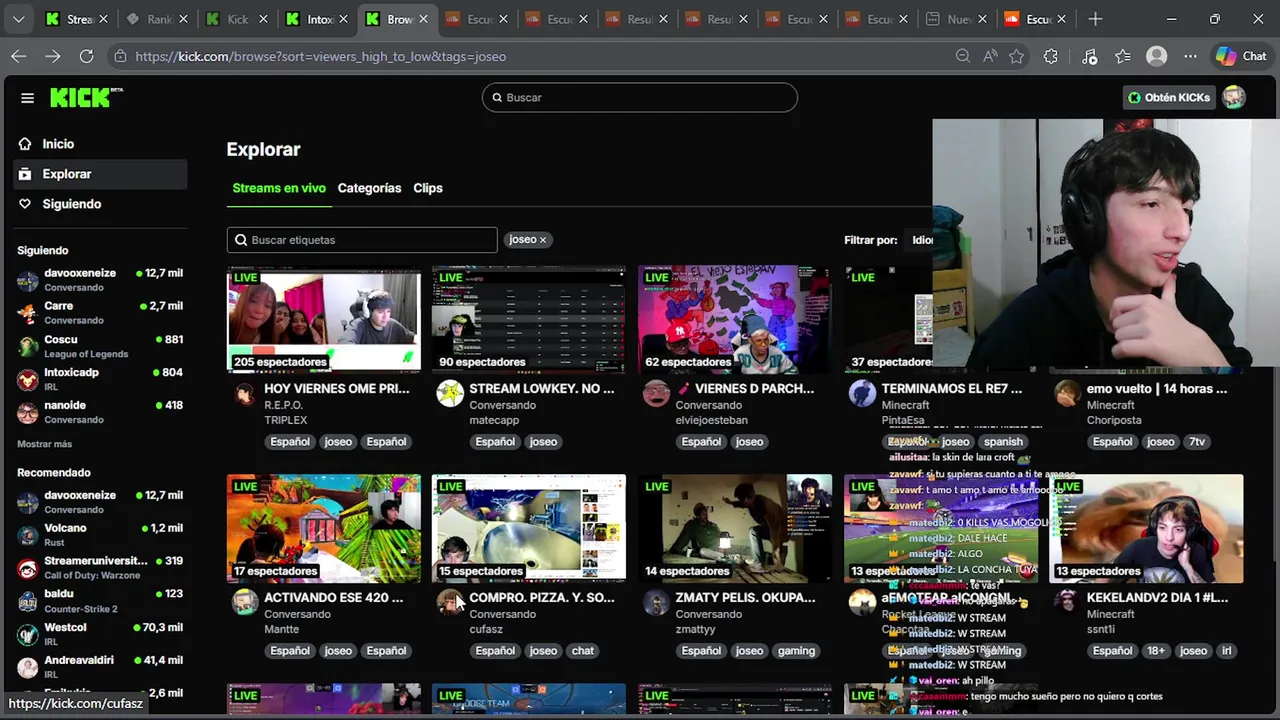Screen dimensions: 1280x720
Task: Open the 62 espectadores stream thumbnail
Action: (735, 320)
